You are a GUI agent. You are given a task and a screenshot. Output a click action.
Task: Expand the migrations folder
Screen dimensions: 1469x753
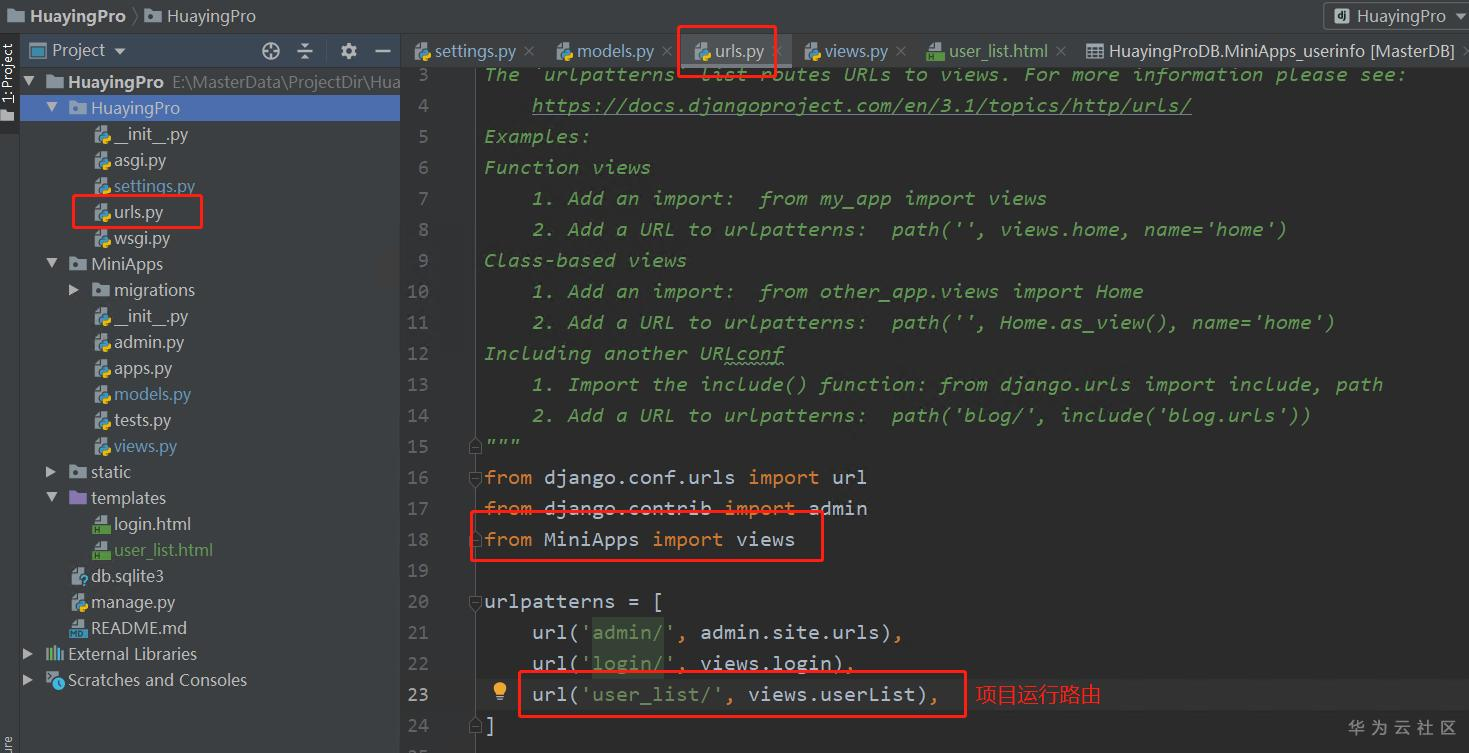tap(74, 290)
